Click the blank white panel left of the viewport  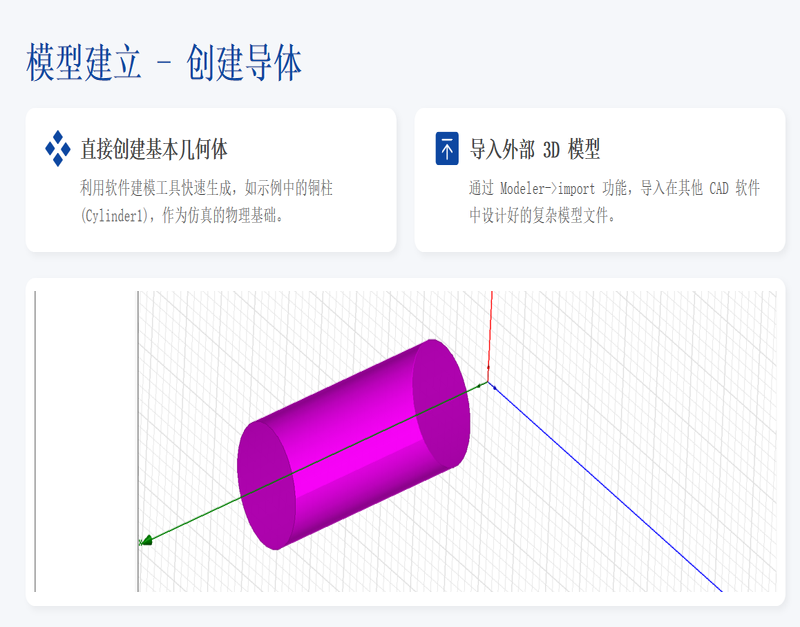pos(86,440)
